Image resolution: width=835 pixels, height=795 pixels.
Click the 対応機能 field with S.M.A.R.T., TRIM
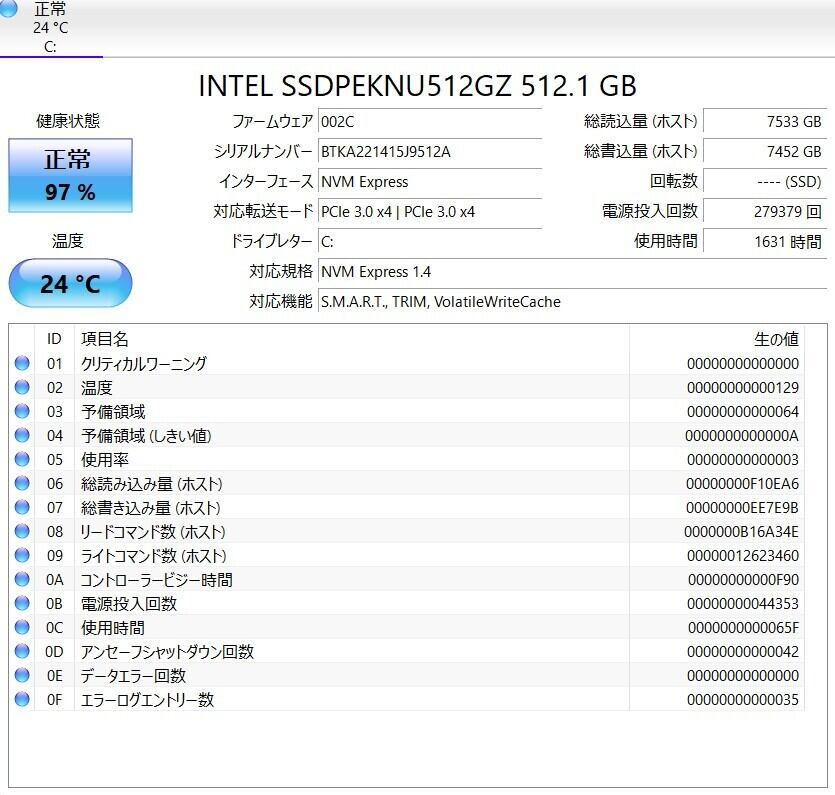[x=570, y=302]
